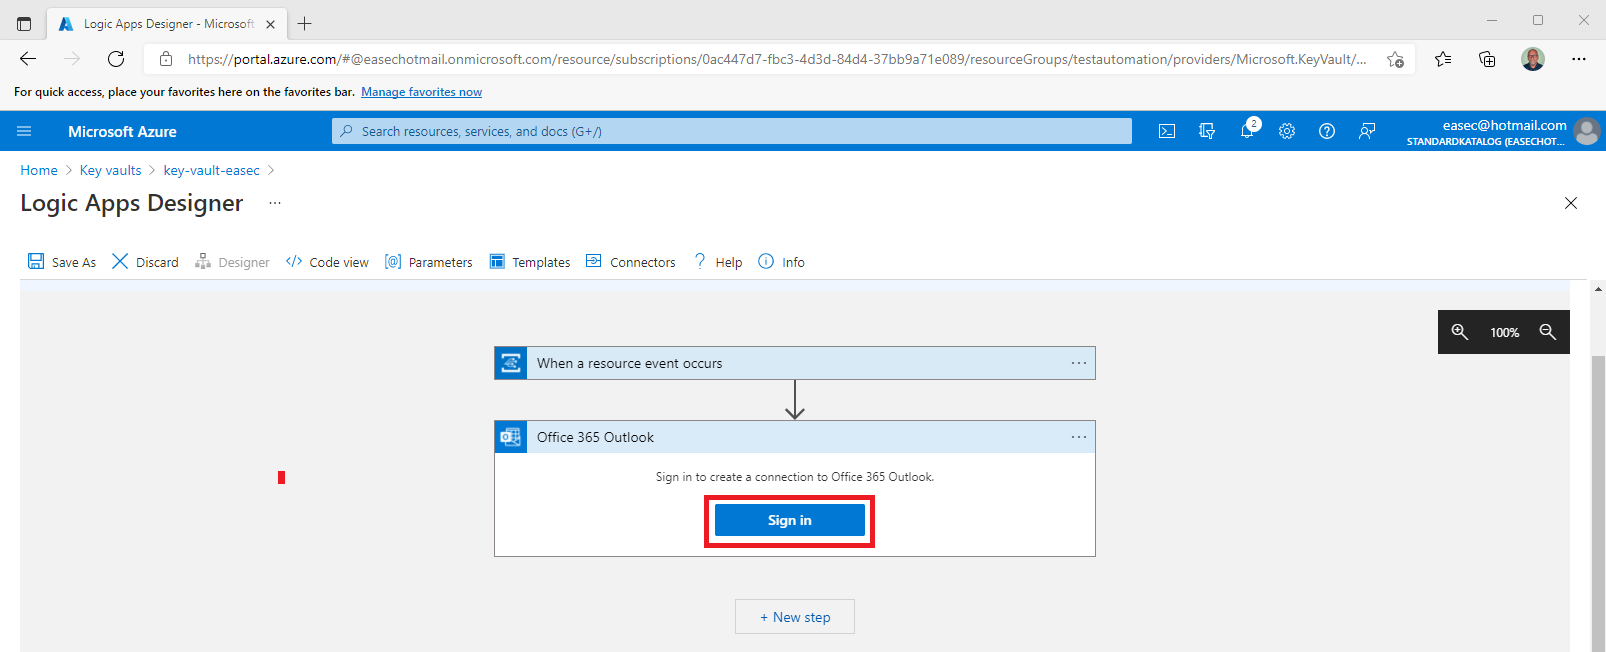This screenshot has height=652, width=1606.
Task: Open the Templates toolbar item
Action: click(530, 262)
